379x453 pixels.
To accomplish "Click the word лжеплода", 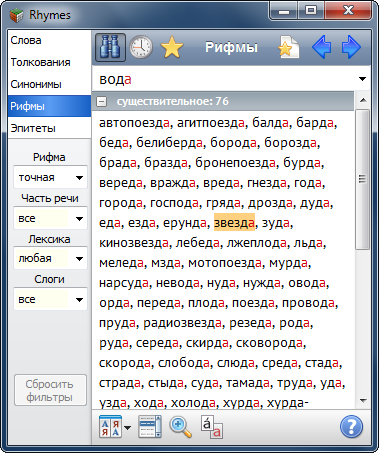I will point(257,243).
